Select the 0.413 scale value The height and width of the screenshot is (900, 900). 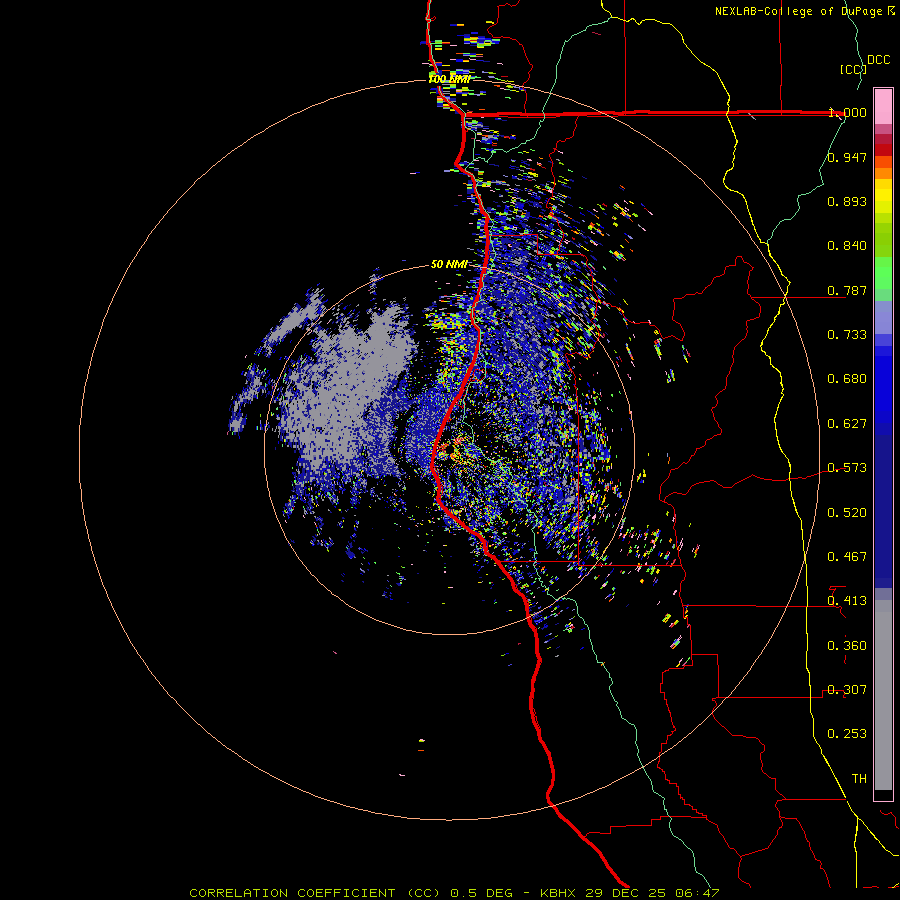pos(847,601)
